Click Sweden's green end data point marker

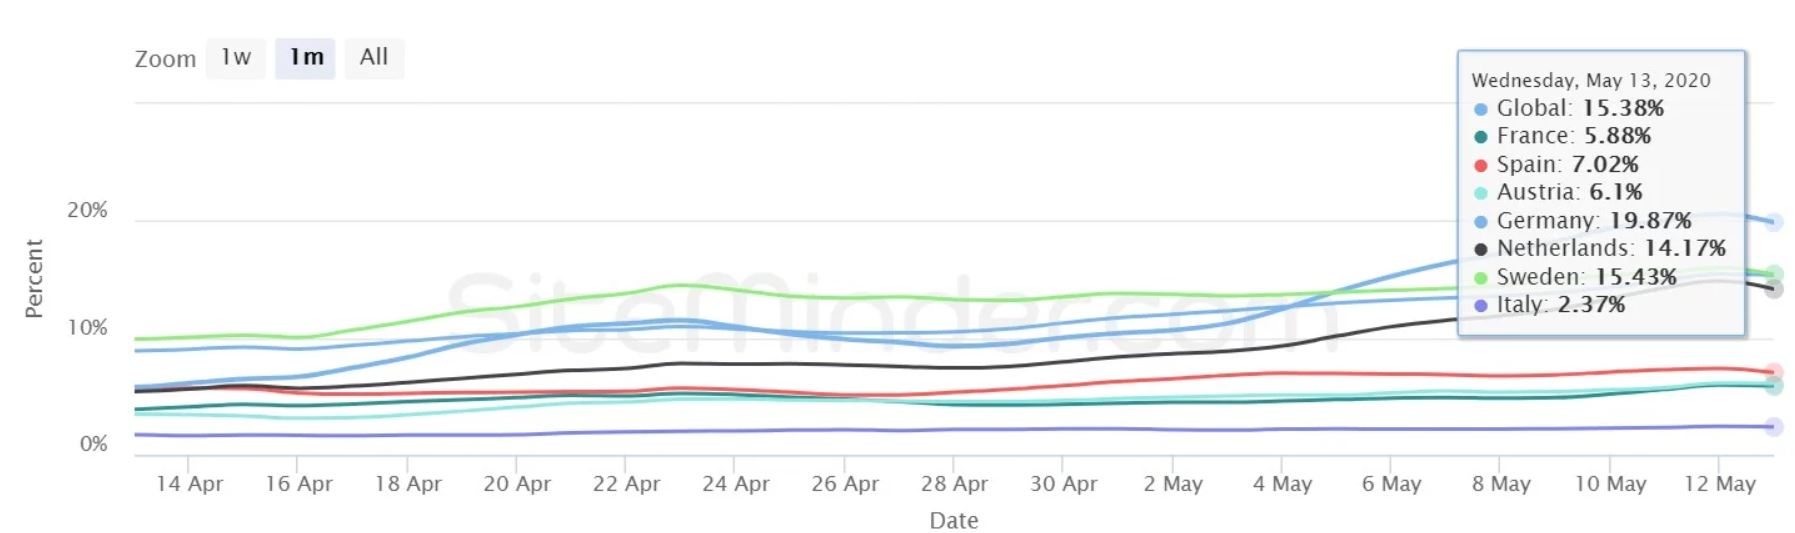[1774, 274]
